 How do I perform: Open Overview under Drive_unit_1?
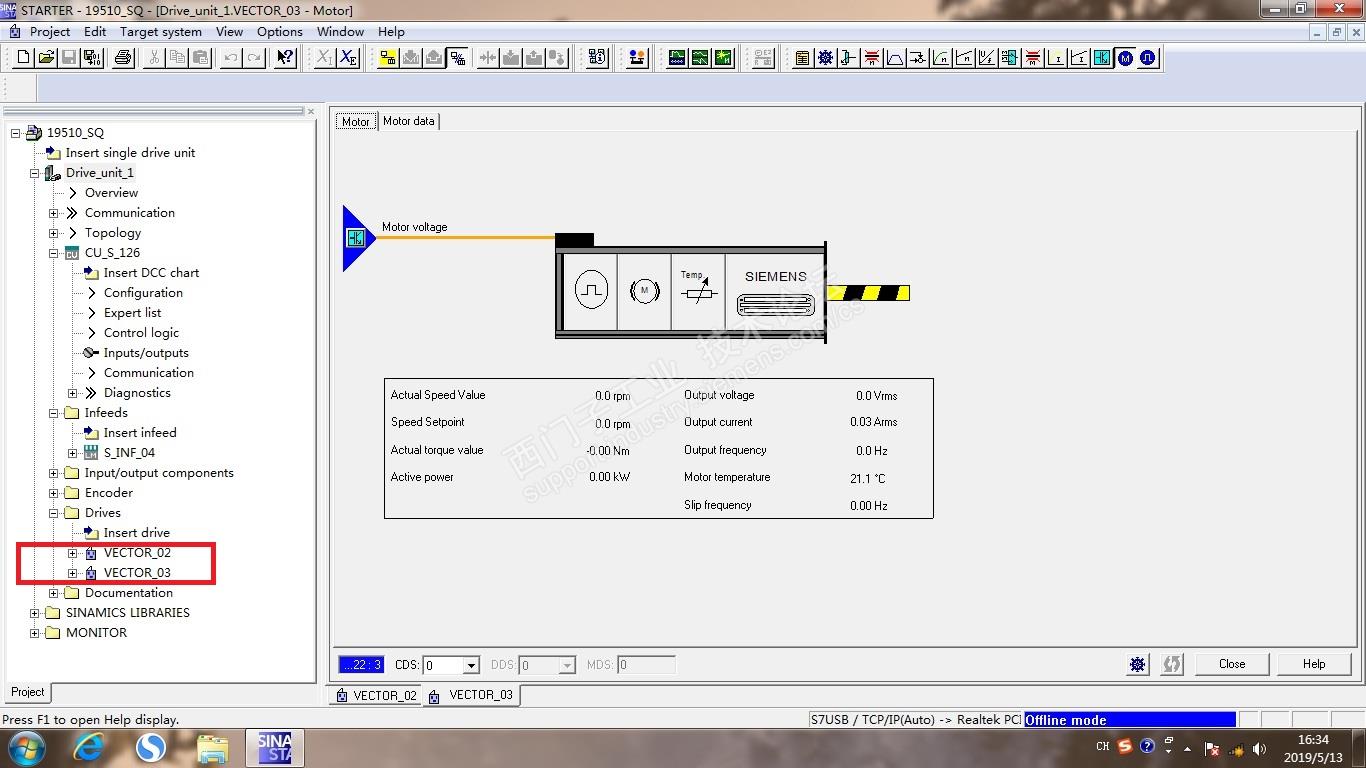pyautogui.click(x=111, y=193)
